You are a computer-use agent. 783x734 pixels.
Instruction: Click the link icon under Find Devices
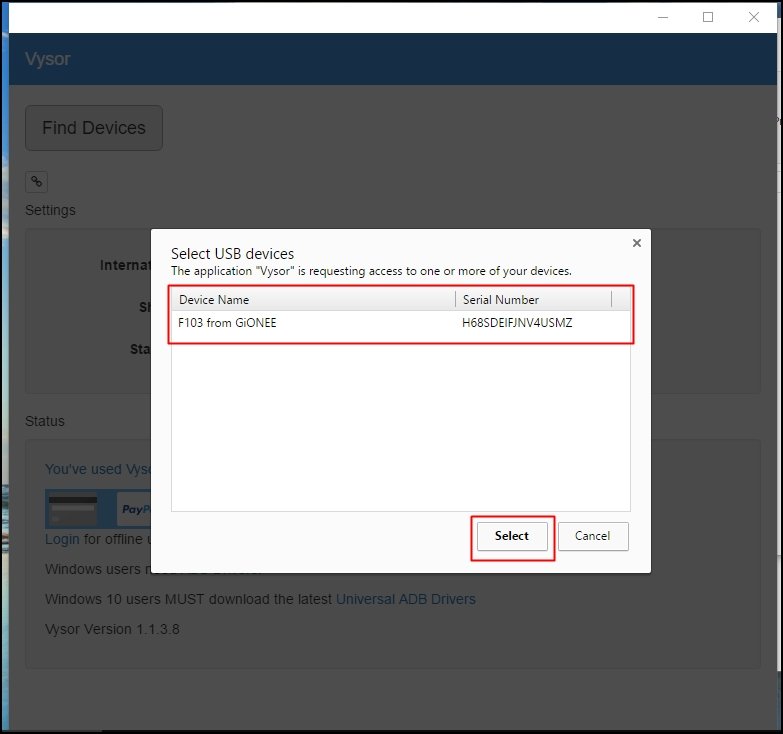(36, 182)
